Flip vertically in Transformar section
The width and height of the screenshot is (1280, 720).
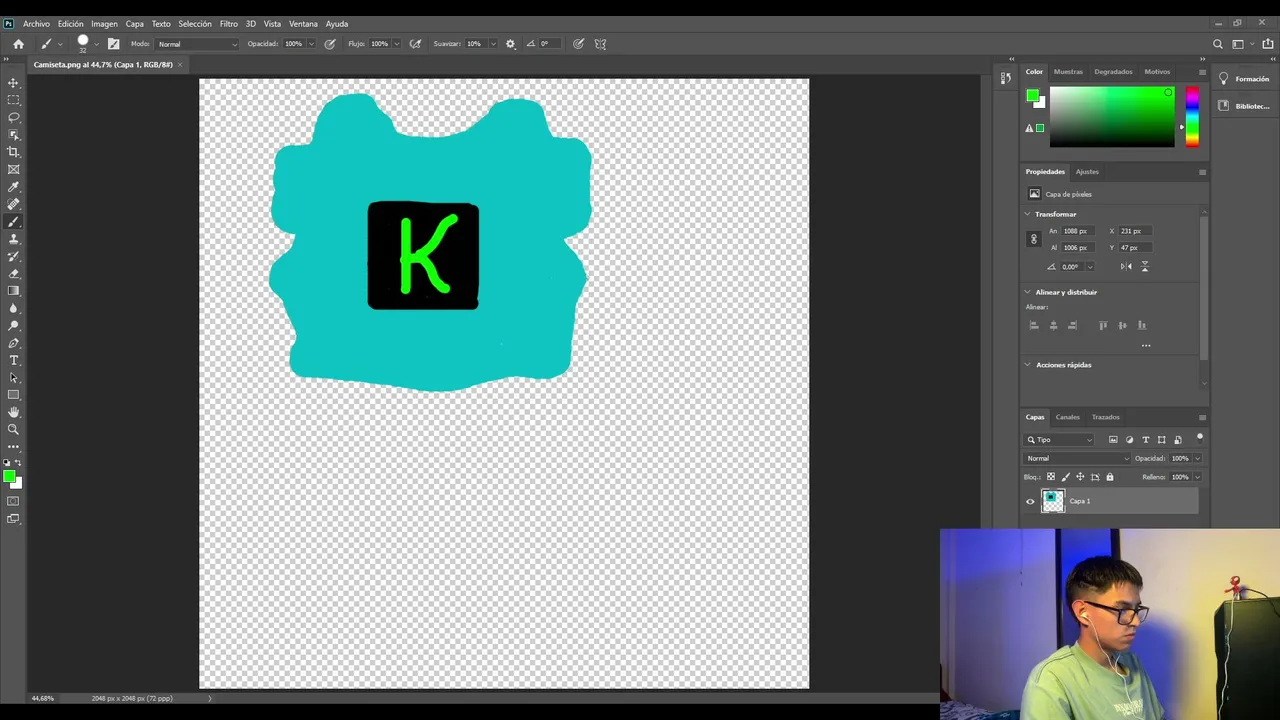pos(1145,266)
